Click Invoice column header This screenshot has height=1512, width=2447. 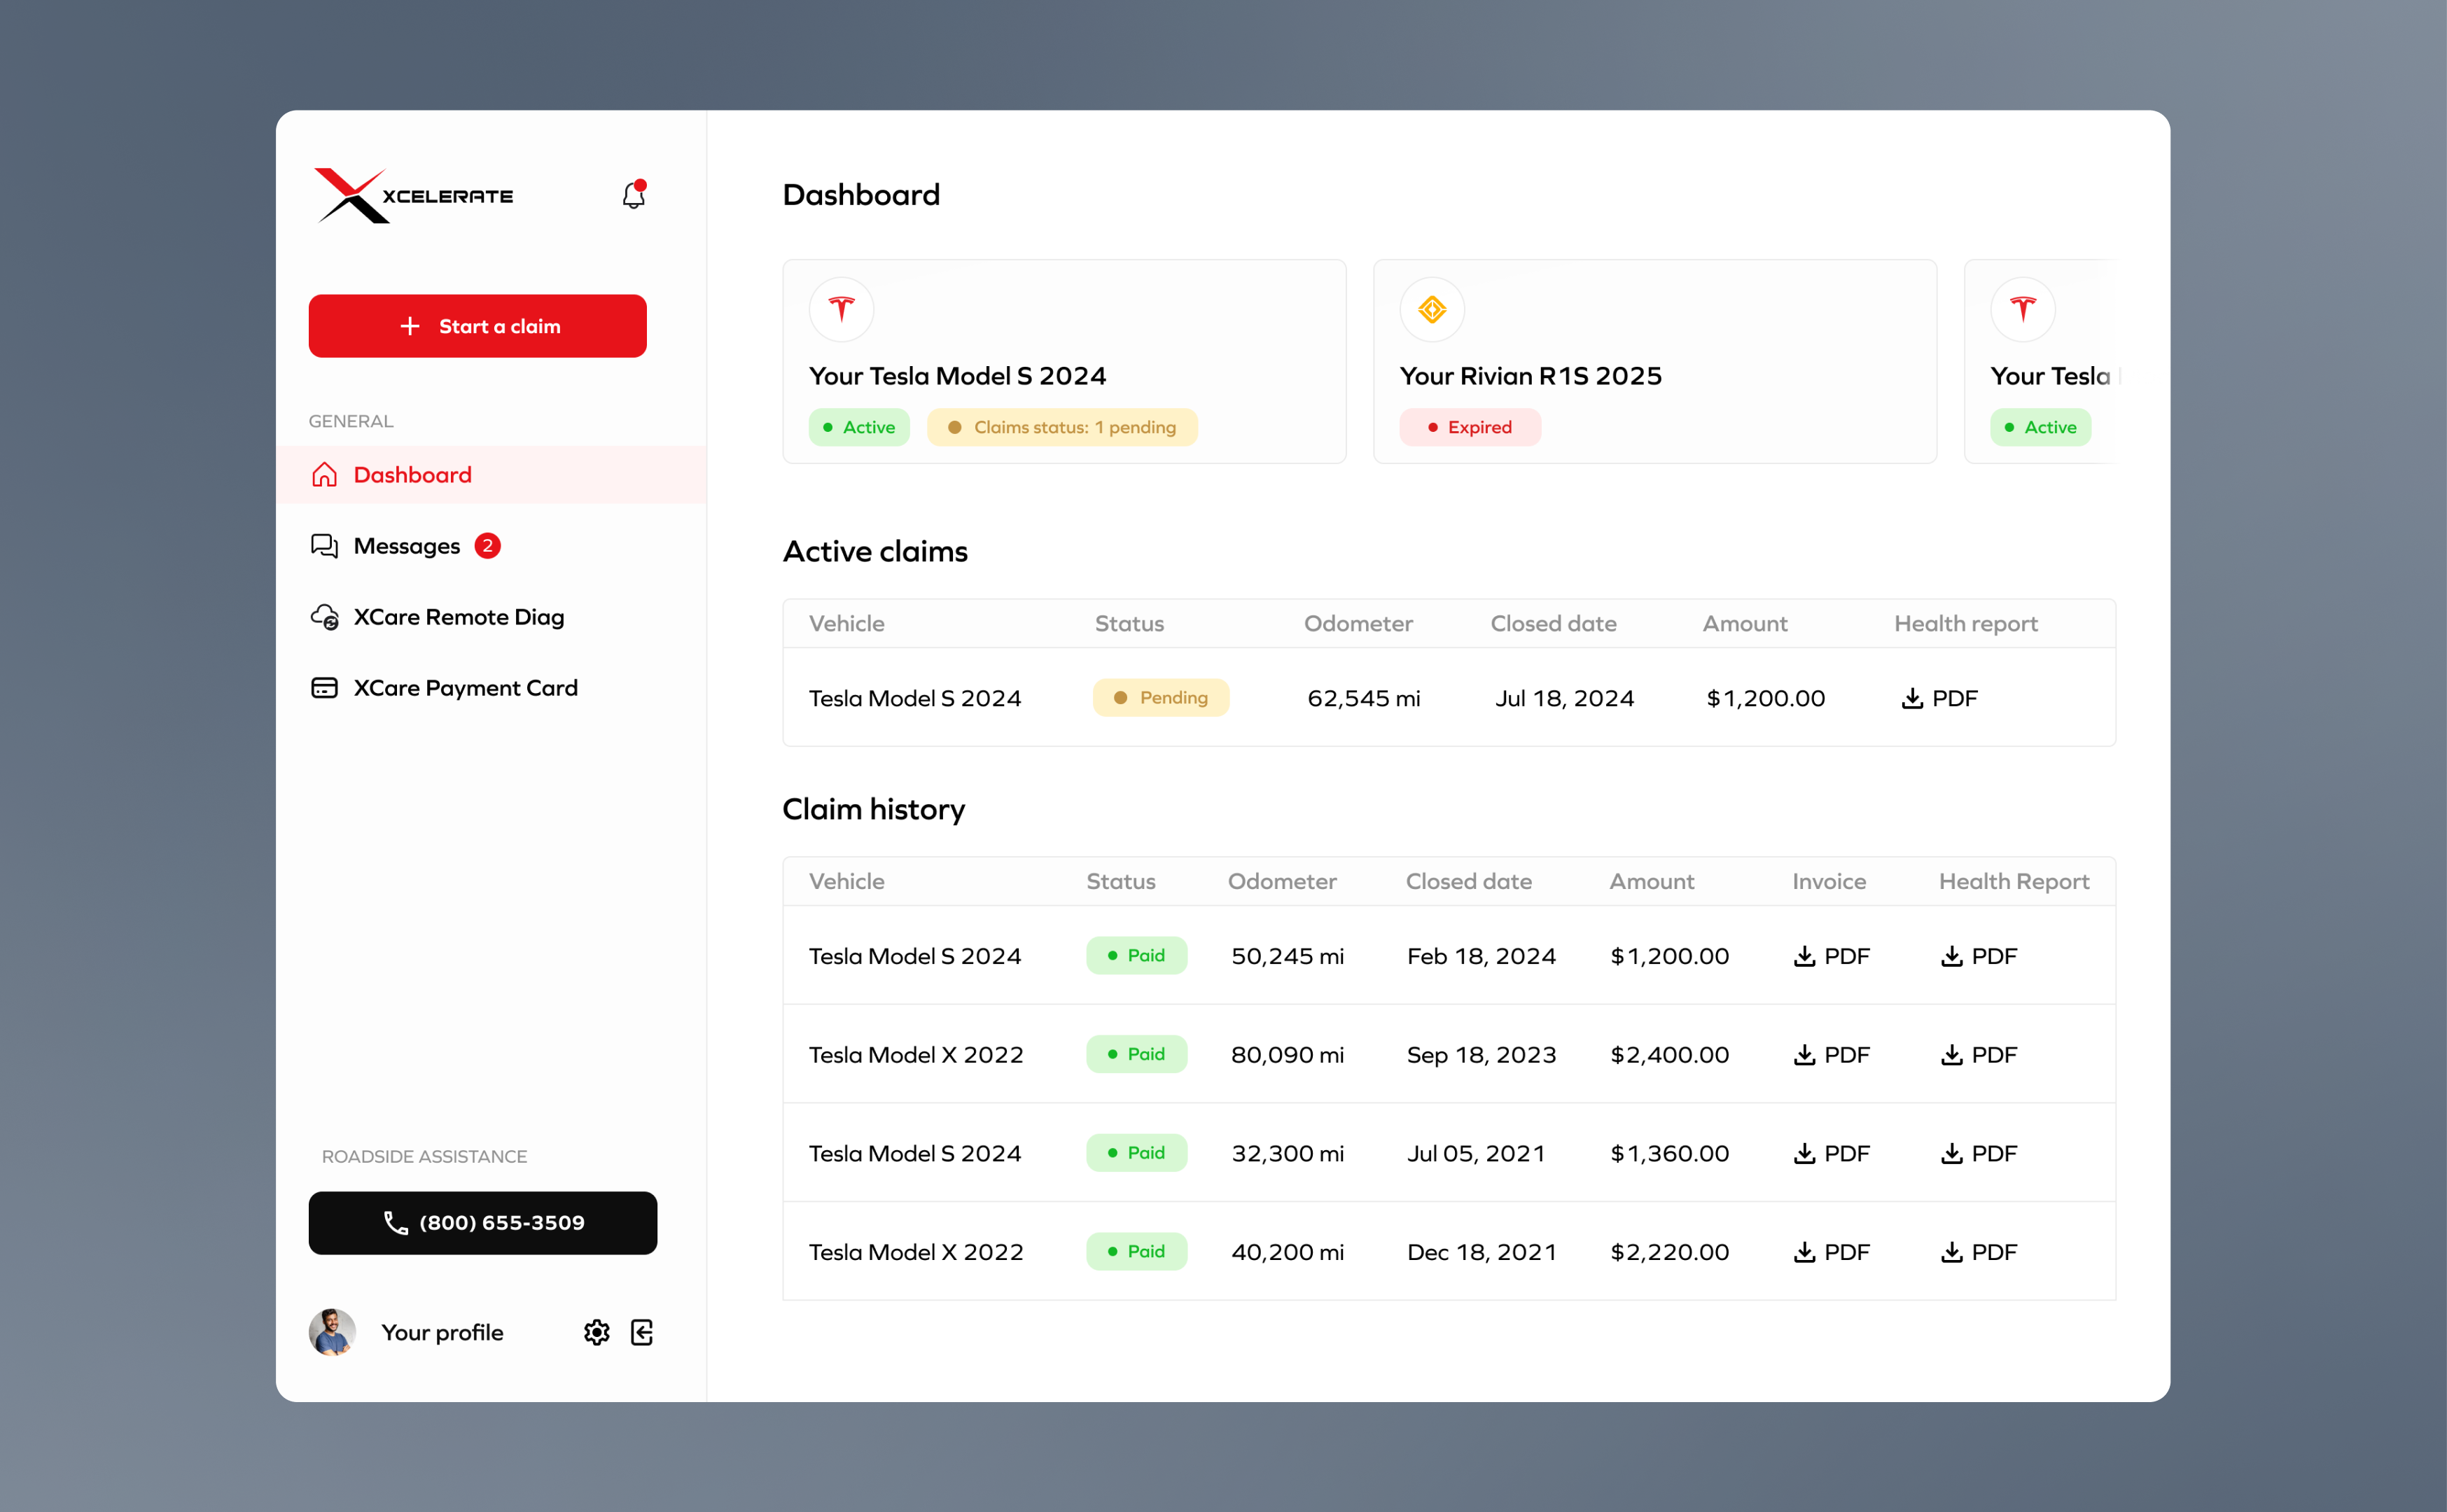point(1829,882)
